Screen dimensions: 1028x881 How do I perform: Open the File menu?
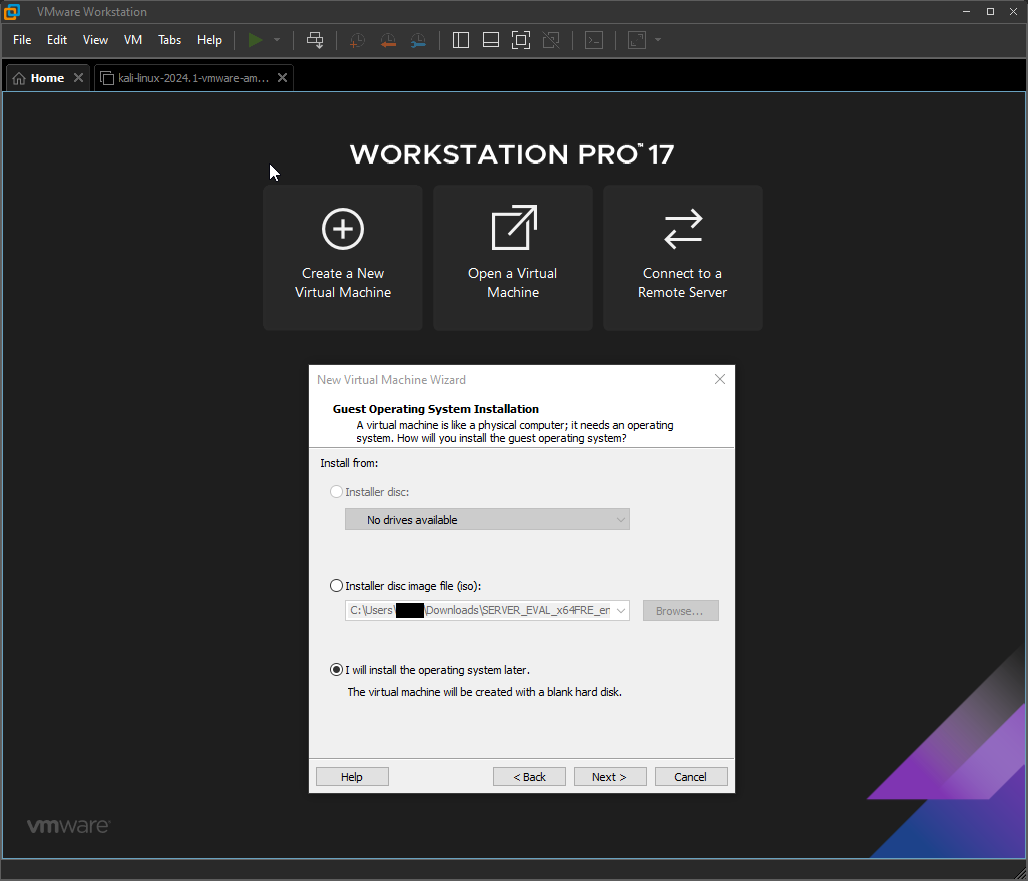(x=22, y=40)
